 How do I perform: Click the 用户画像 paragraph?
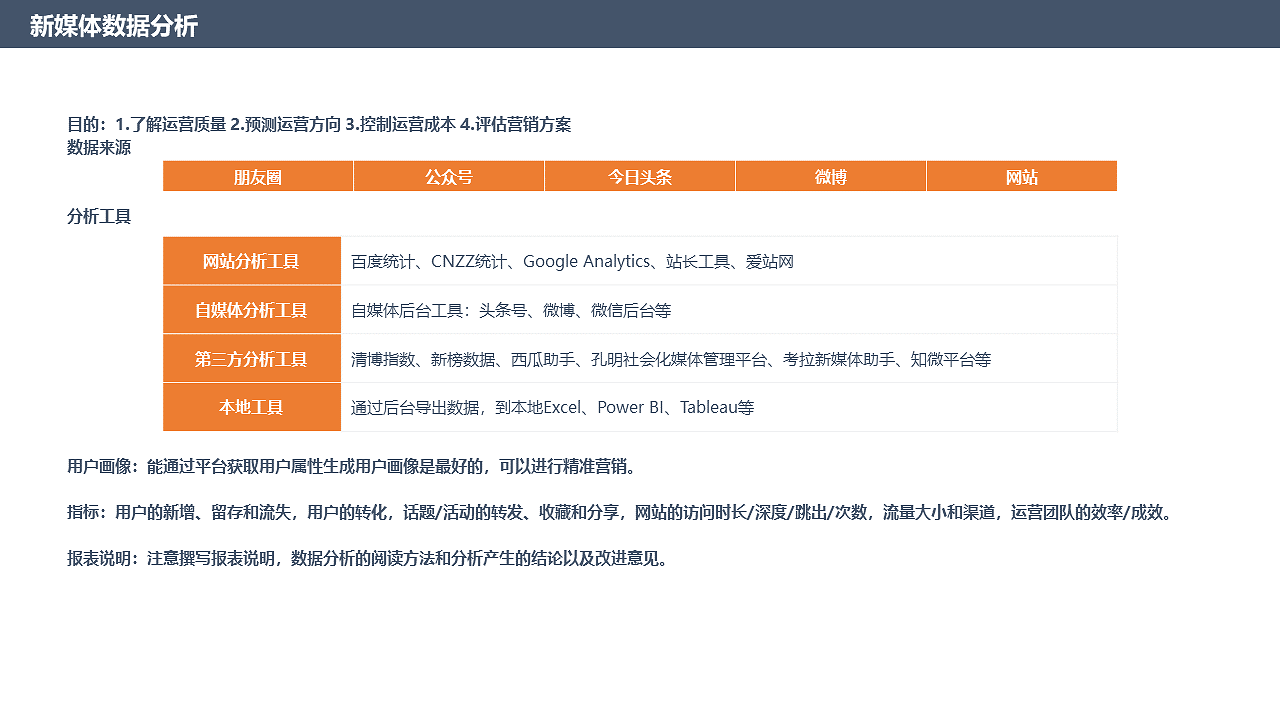click(351, 467)
